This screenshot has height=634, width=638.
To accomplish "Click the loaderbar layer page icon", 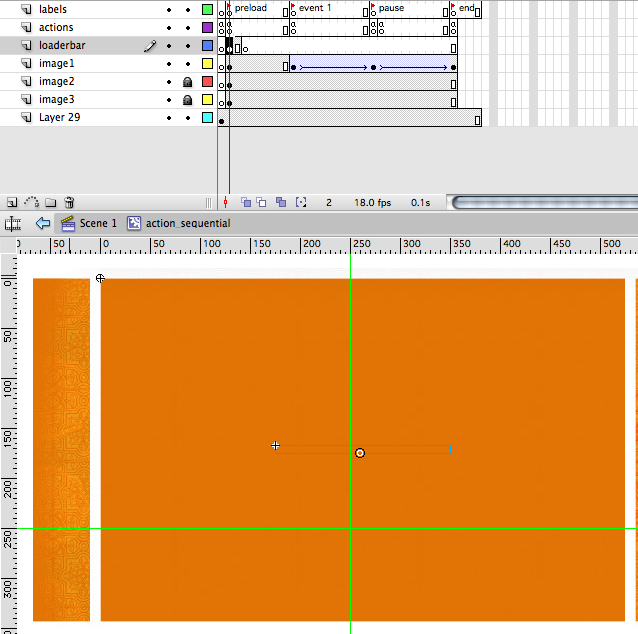I will tap(26, 45).
